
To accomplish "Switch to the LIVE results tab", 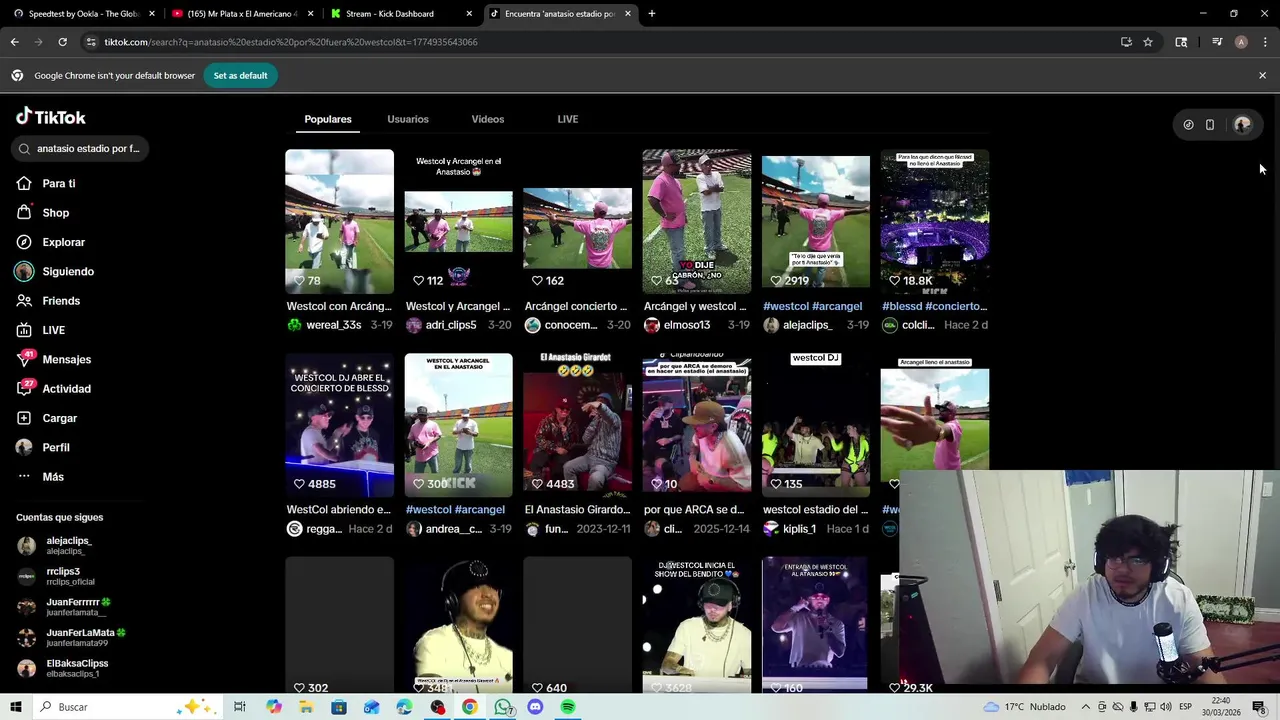I will coord(568,119).
